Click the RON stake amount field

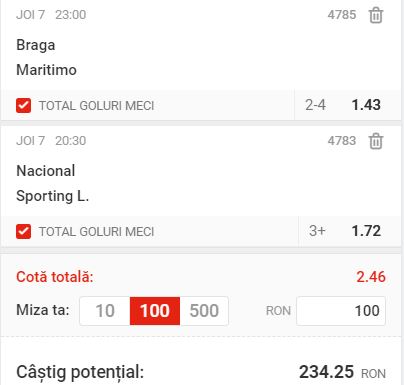coord(341,311)
